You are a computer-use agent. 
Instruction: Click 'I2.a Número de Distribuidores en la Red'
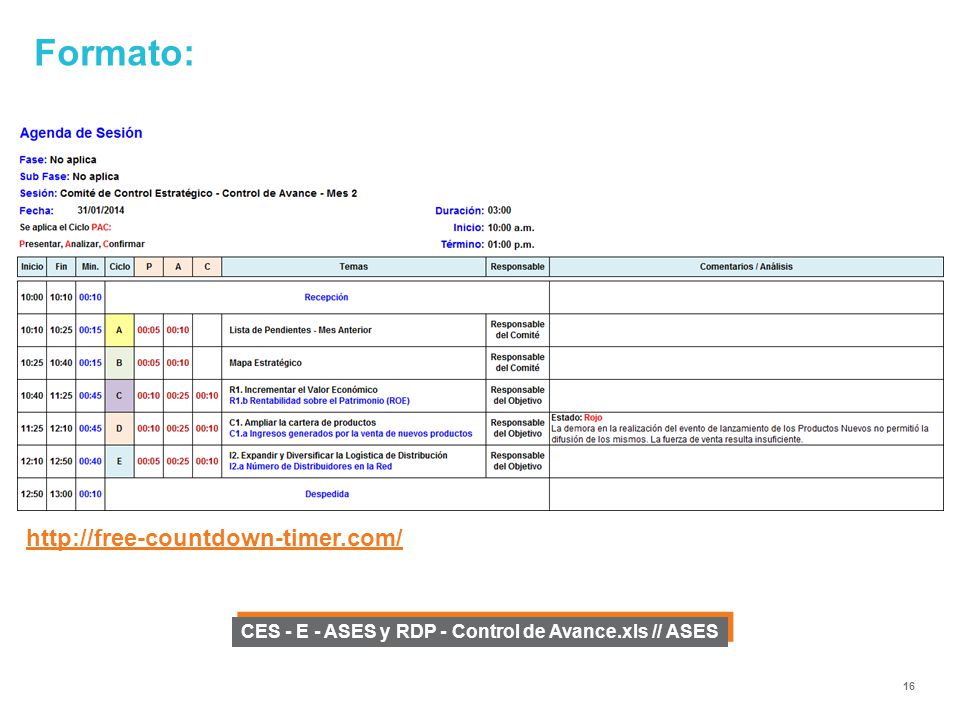coord(310,467)
